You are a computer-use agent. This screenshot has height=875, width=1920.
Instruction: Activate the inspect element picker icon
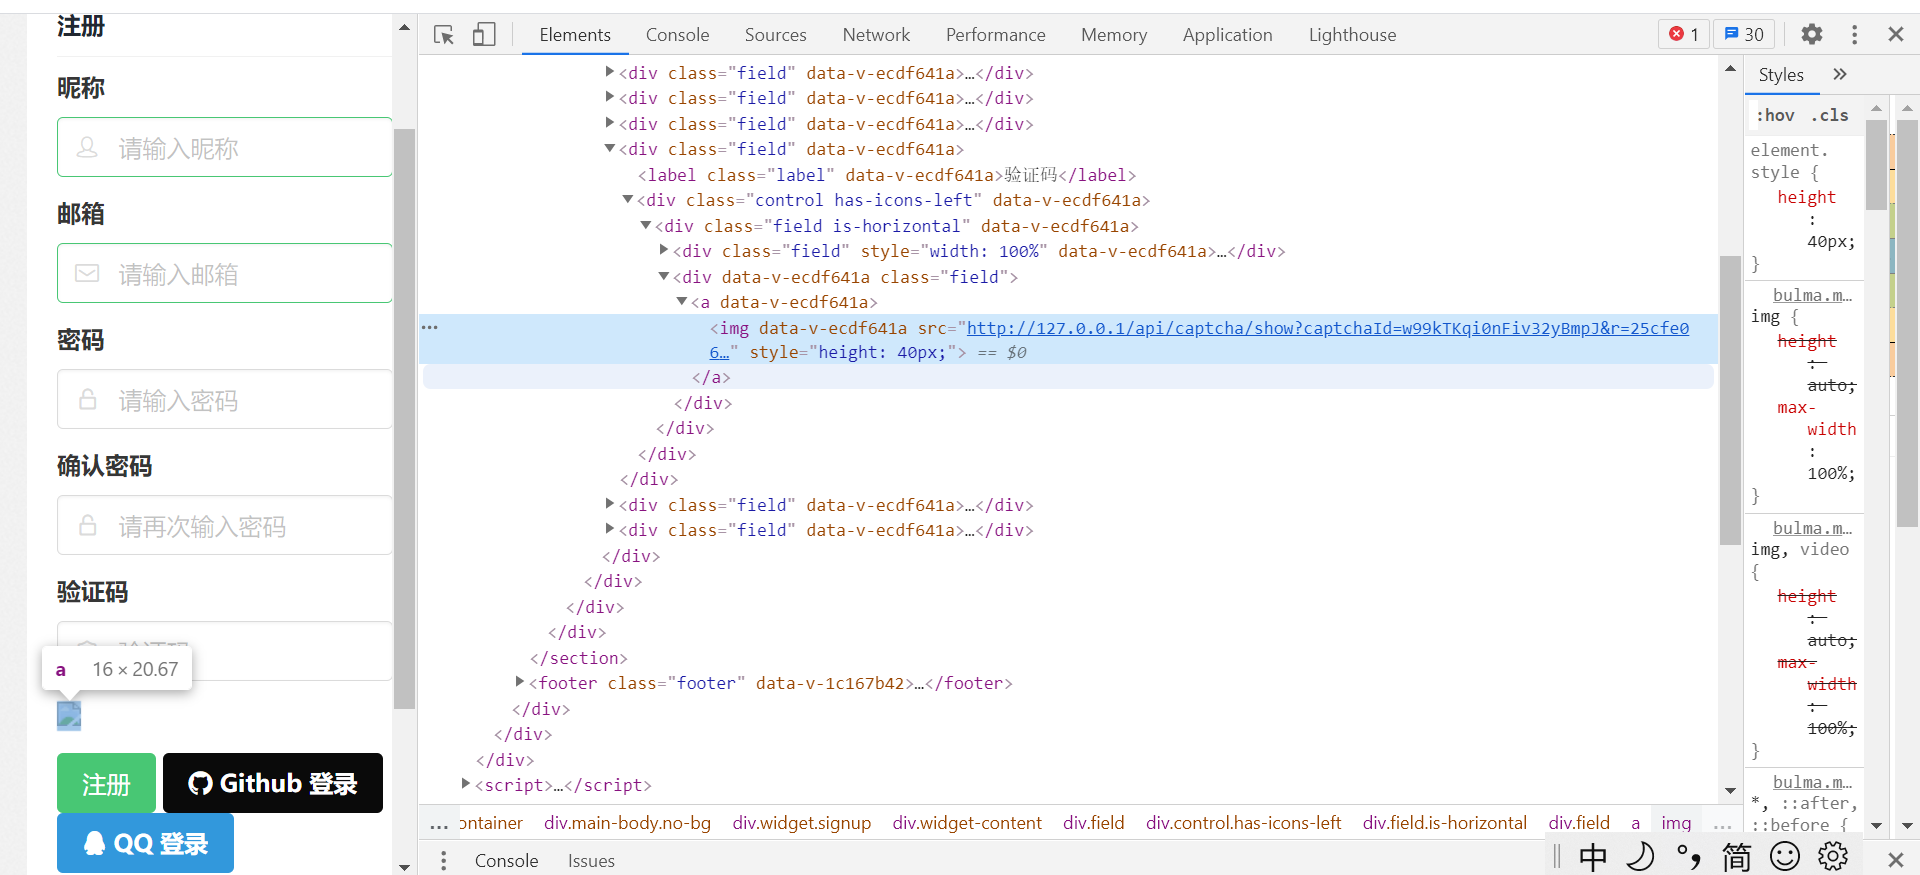pos(444,35)
